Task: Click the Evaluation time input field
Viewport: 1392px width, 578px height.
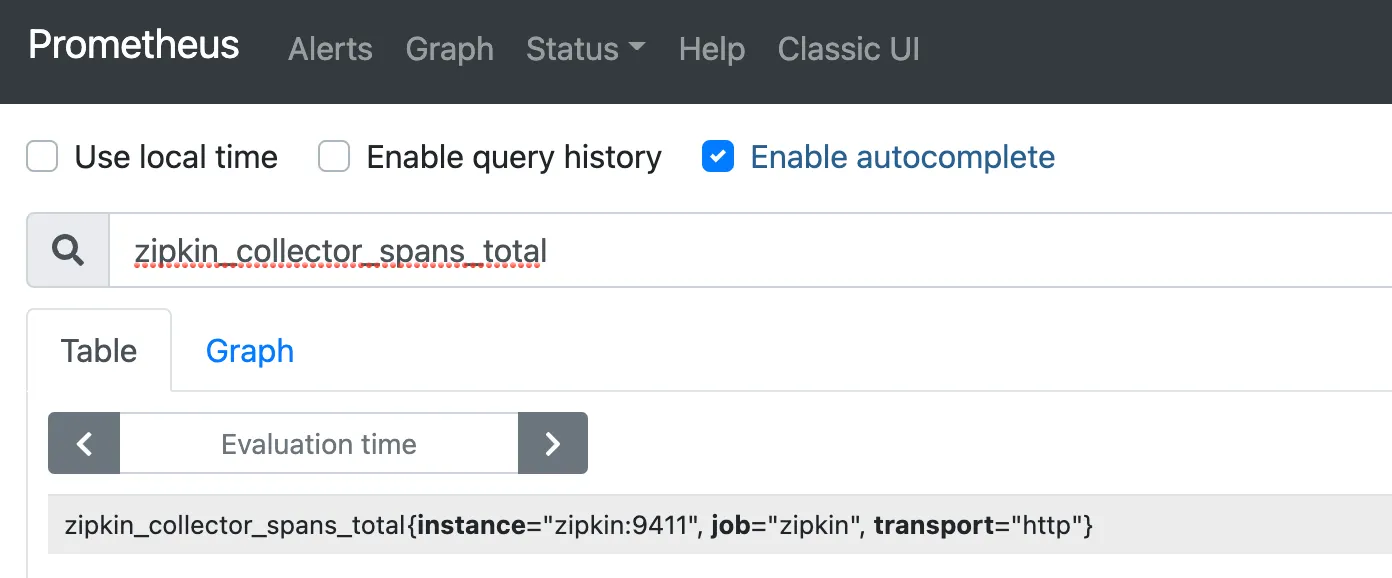Action: [319, 444]
